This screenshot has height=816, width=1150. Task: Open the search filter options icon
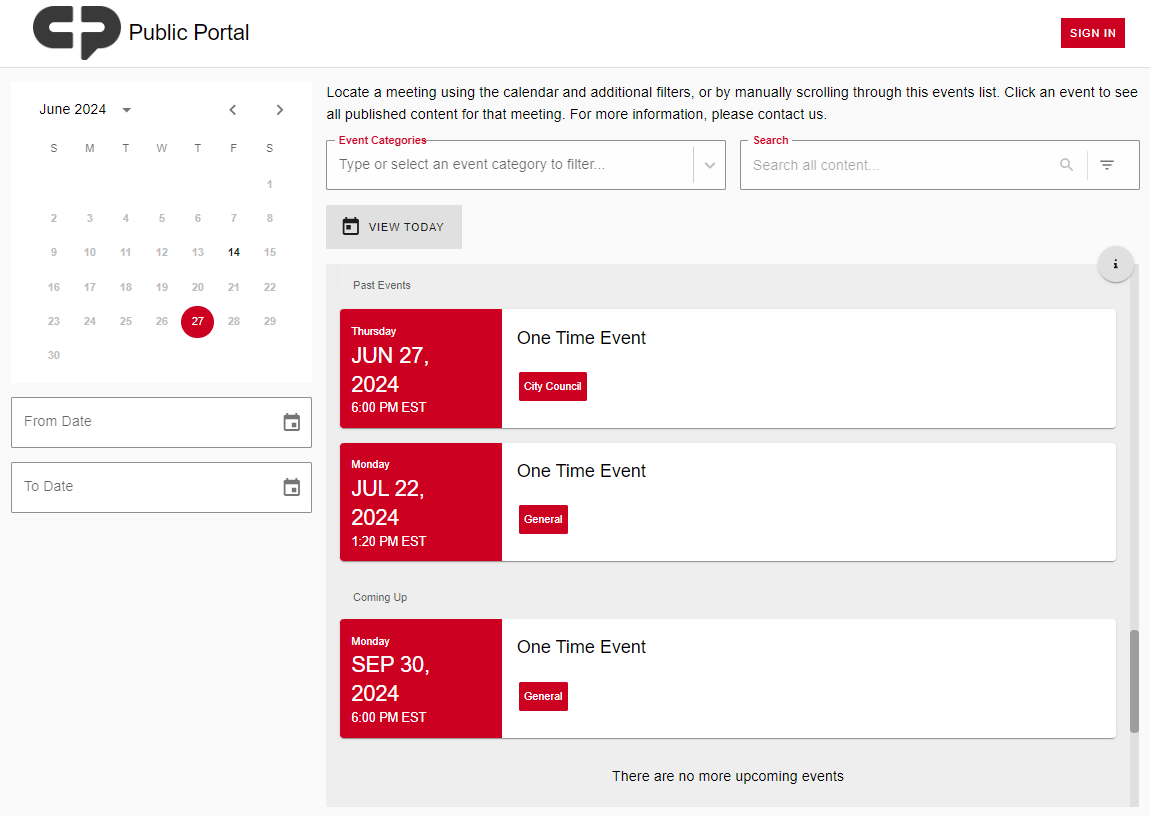click(1107, 165)
